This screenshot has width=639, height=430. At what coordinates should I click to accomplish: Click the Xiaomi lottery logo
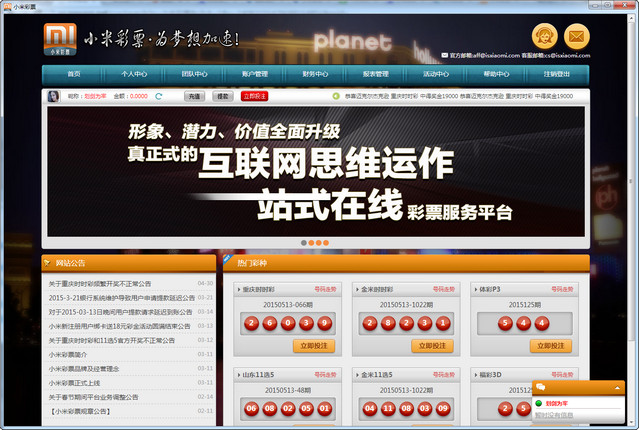[60, 39]
